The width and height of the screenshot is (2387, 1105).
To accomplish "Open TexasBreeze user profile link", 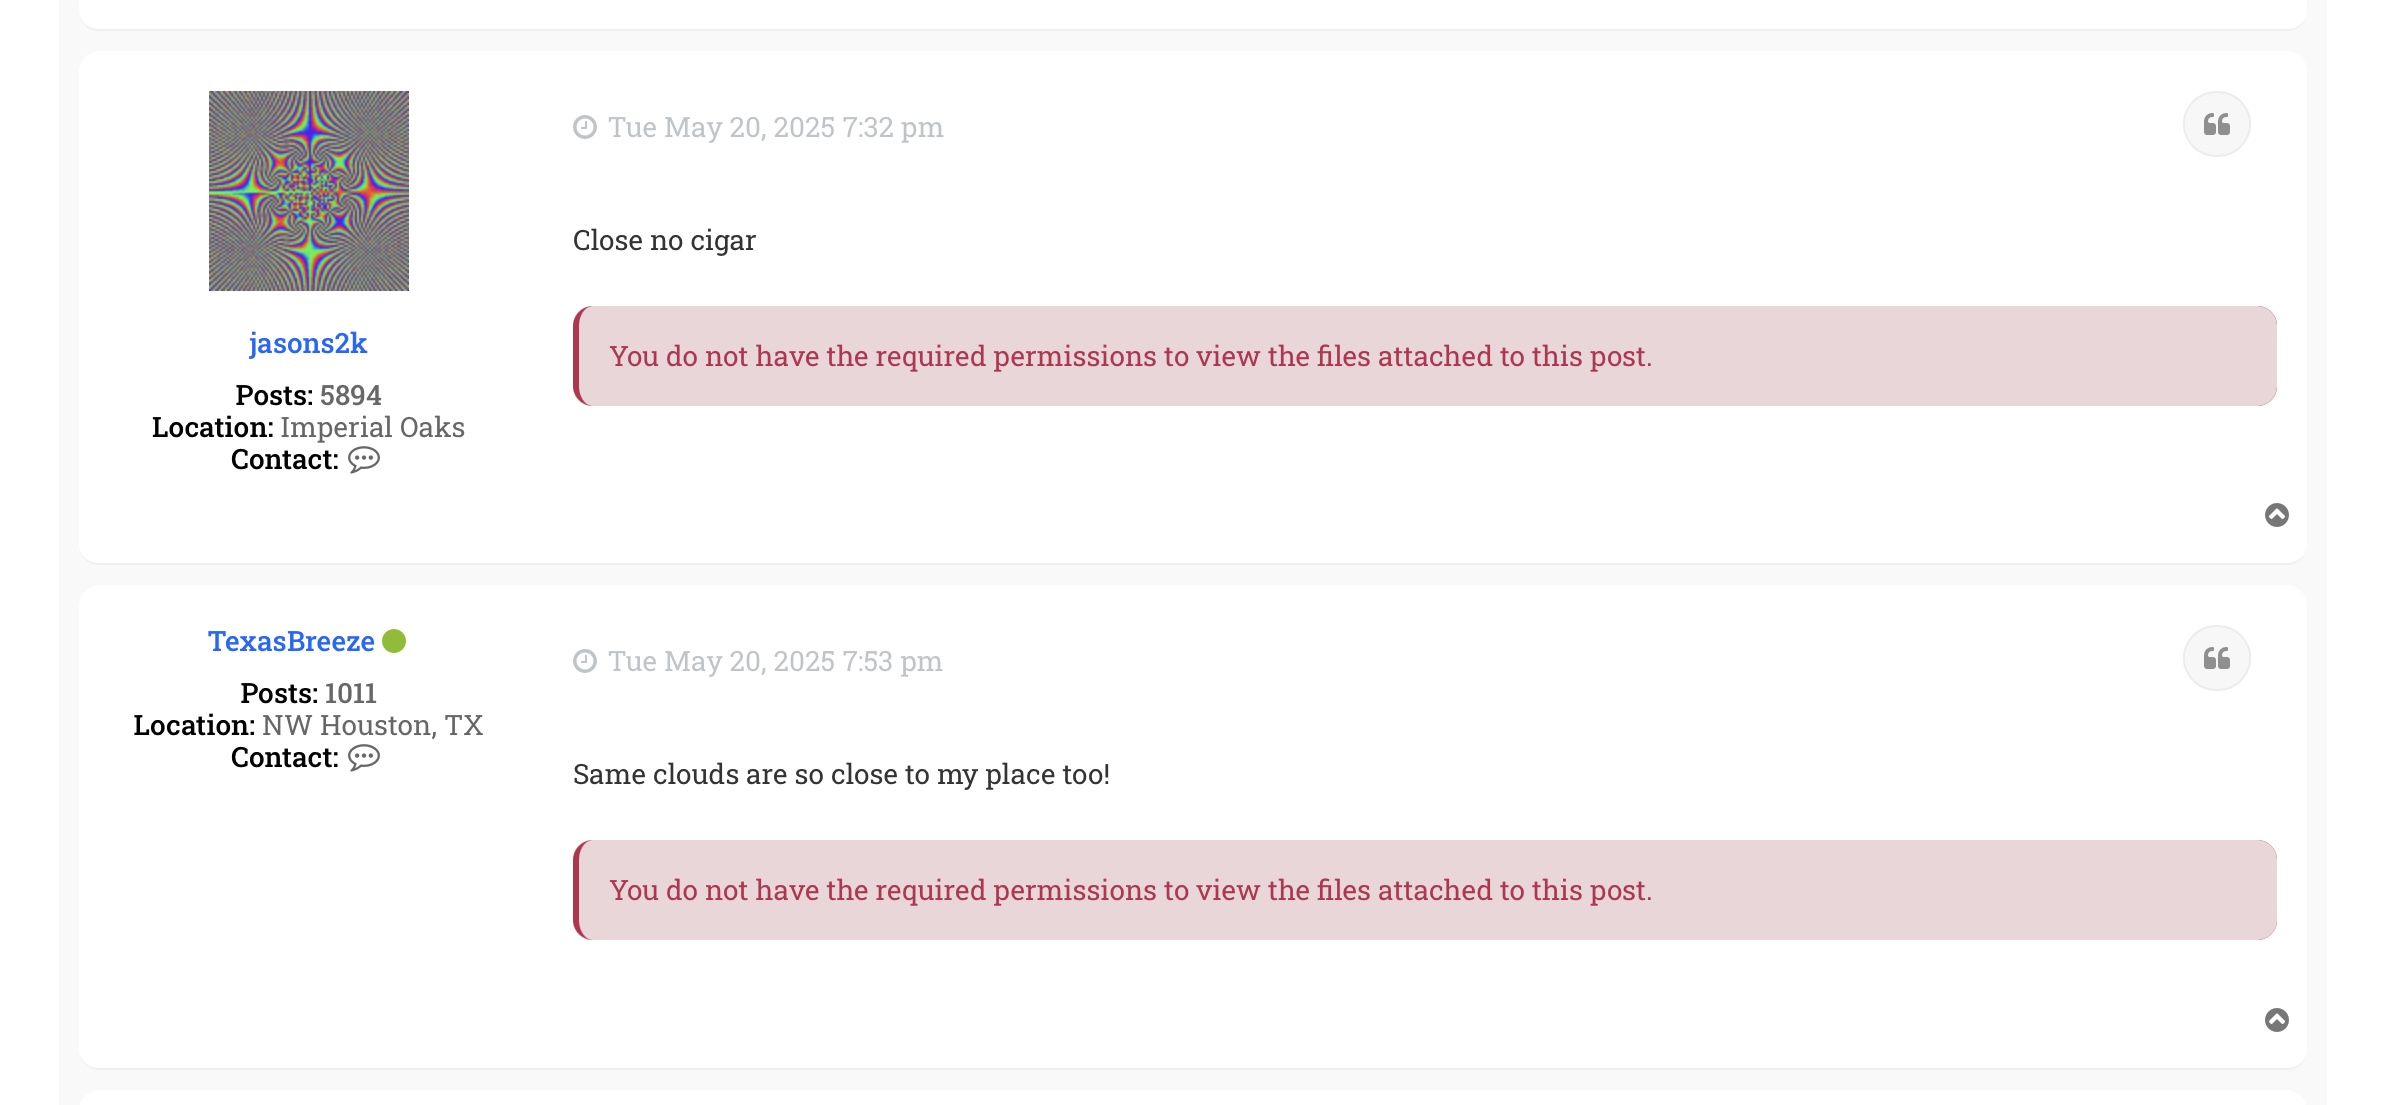I will (x=291, y=641).
